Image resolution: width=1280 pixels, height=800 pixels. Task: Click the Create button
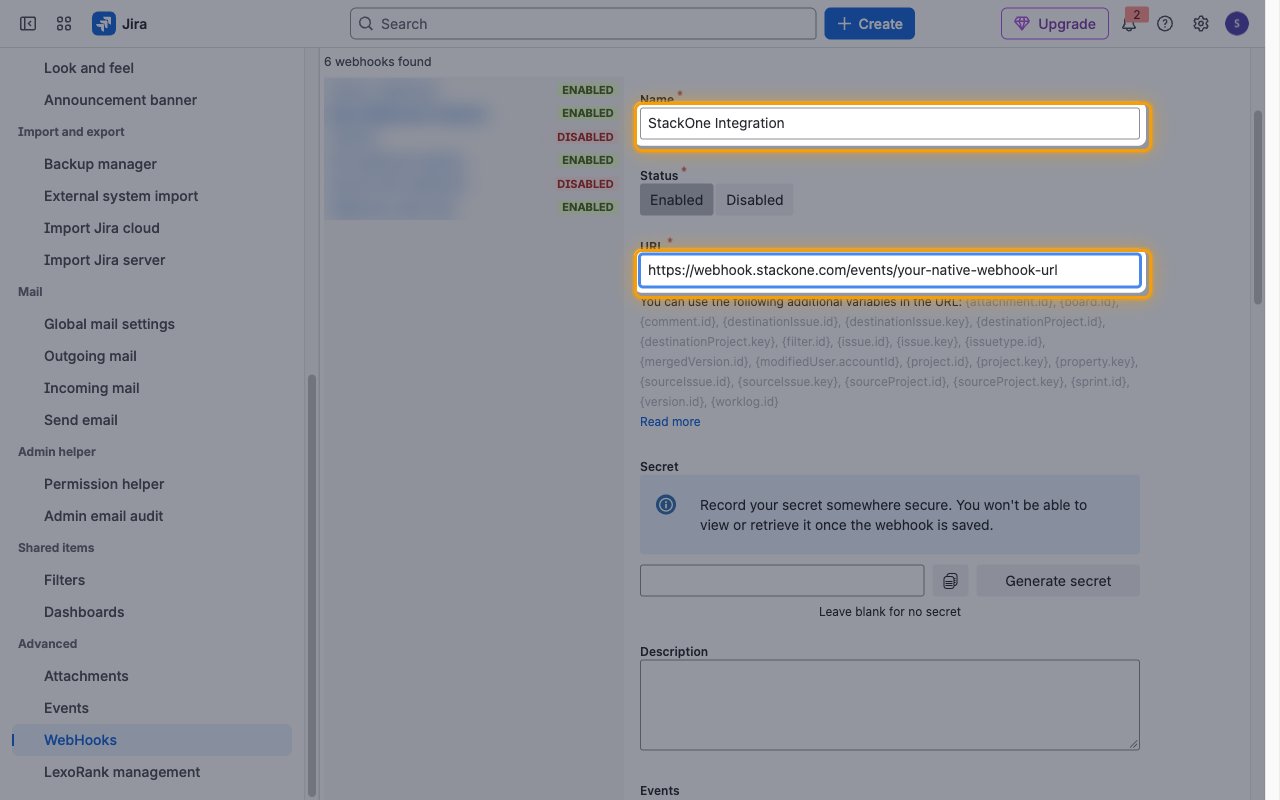point(870,24)
